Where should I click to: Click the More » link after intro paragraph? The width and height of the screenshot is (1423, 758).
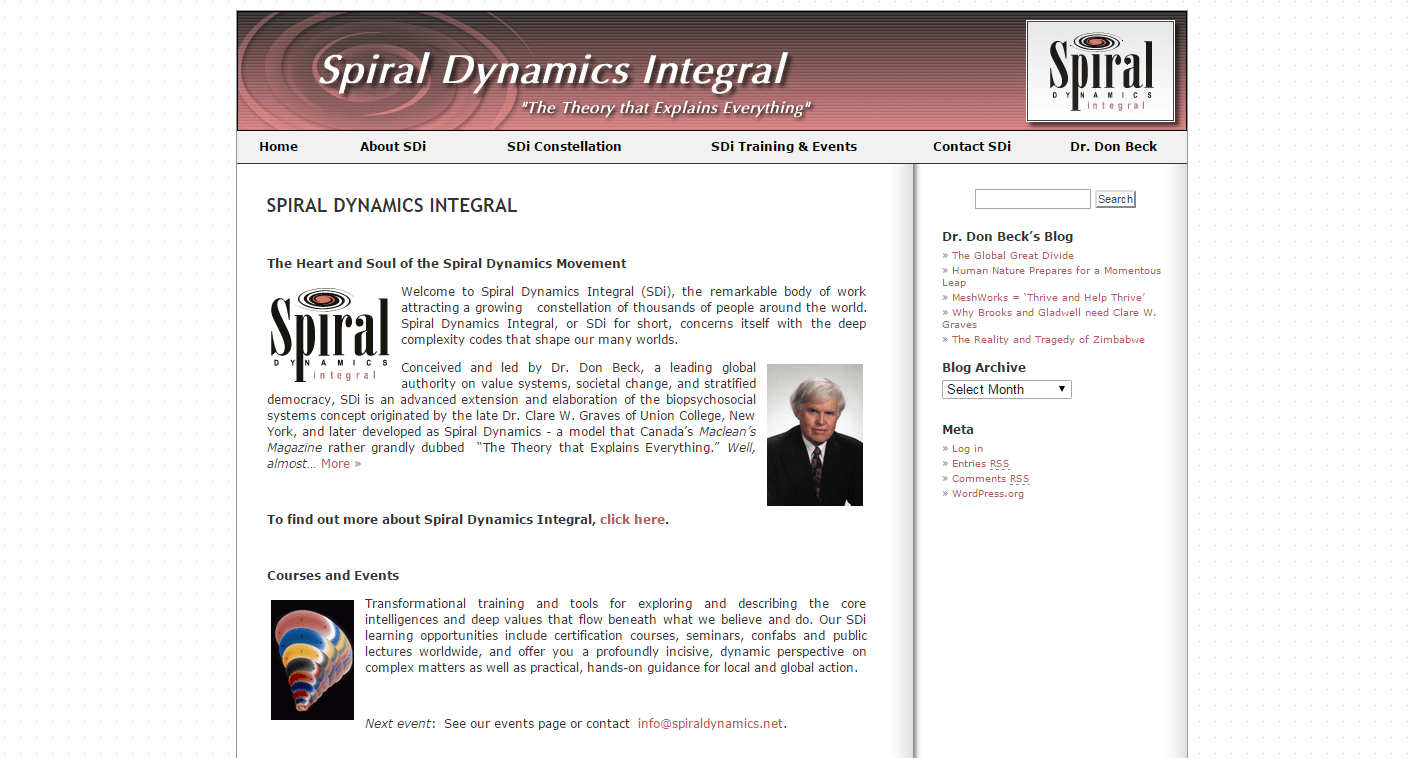(341, 464)
